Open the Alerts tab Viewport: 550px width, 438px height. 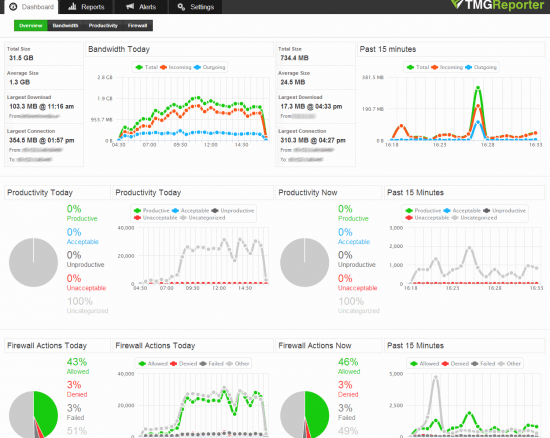pyautogui.click(x=141, y=7)
